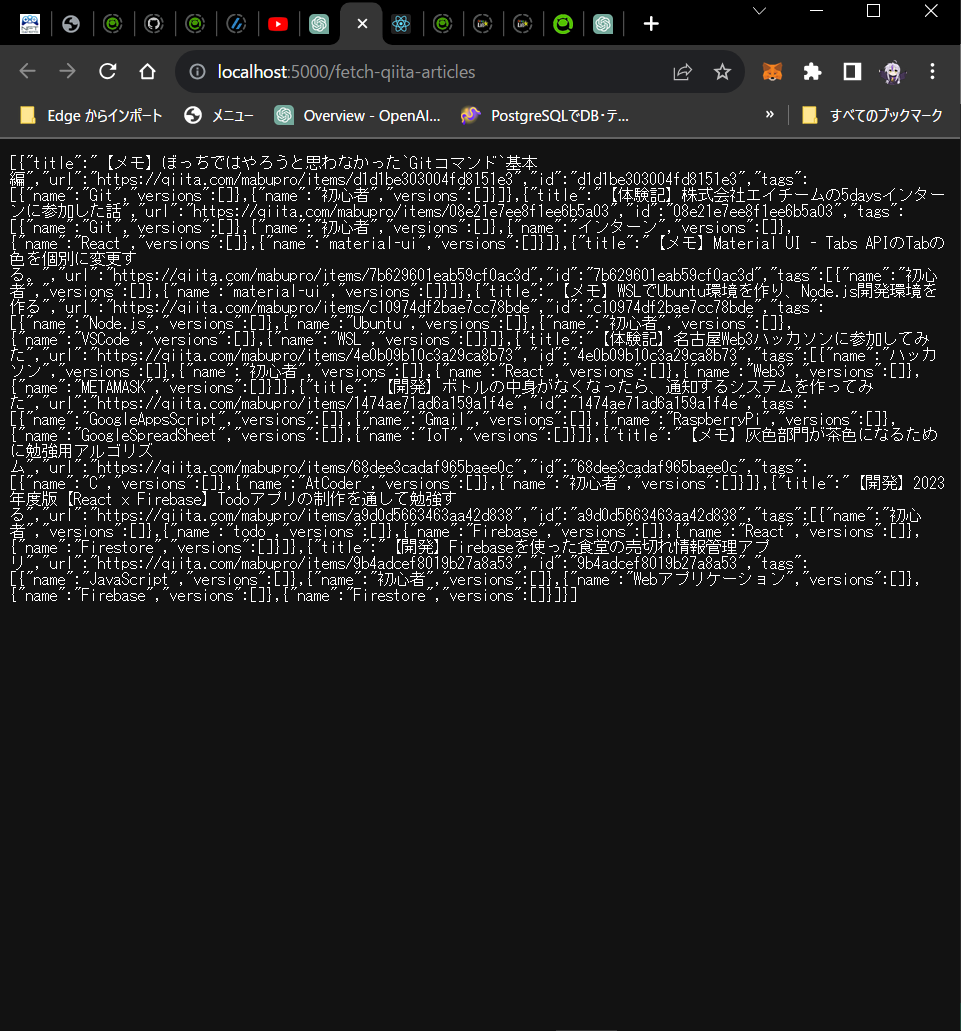Go to the browser home page

click(147, 72)
